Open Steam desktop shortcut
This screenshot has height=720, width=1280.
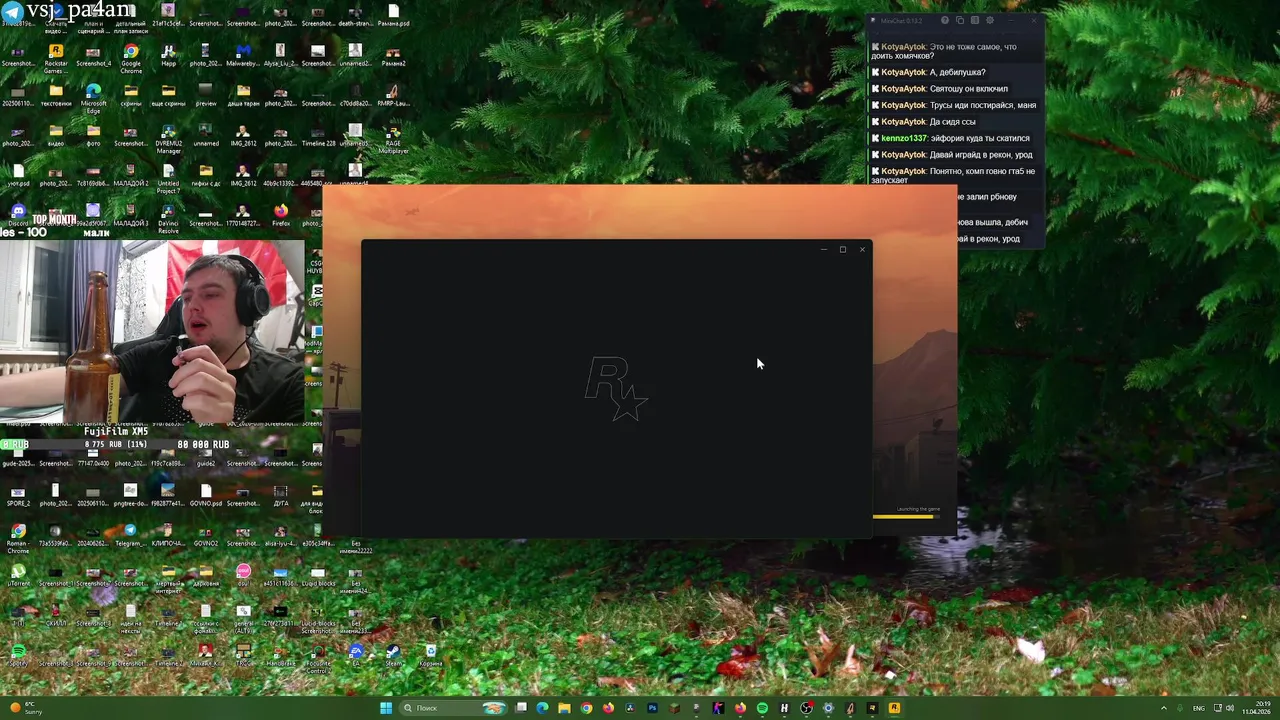click(393, 656)
